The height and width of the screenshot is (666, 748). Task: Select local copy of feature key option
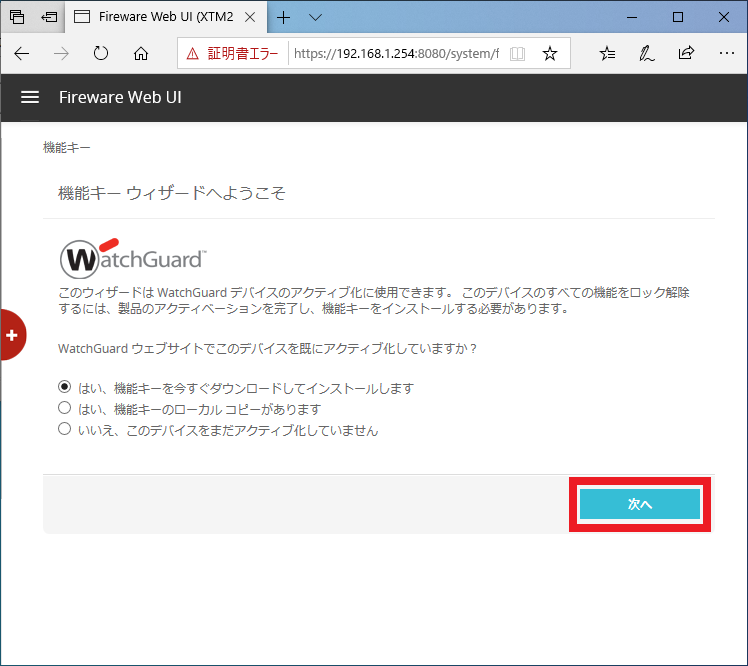(64, 407)
